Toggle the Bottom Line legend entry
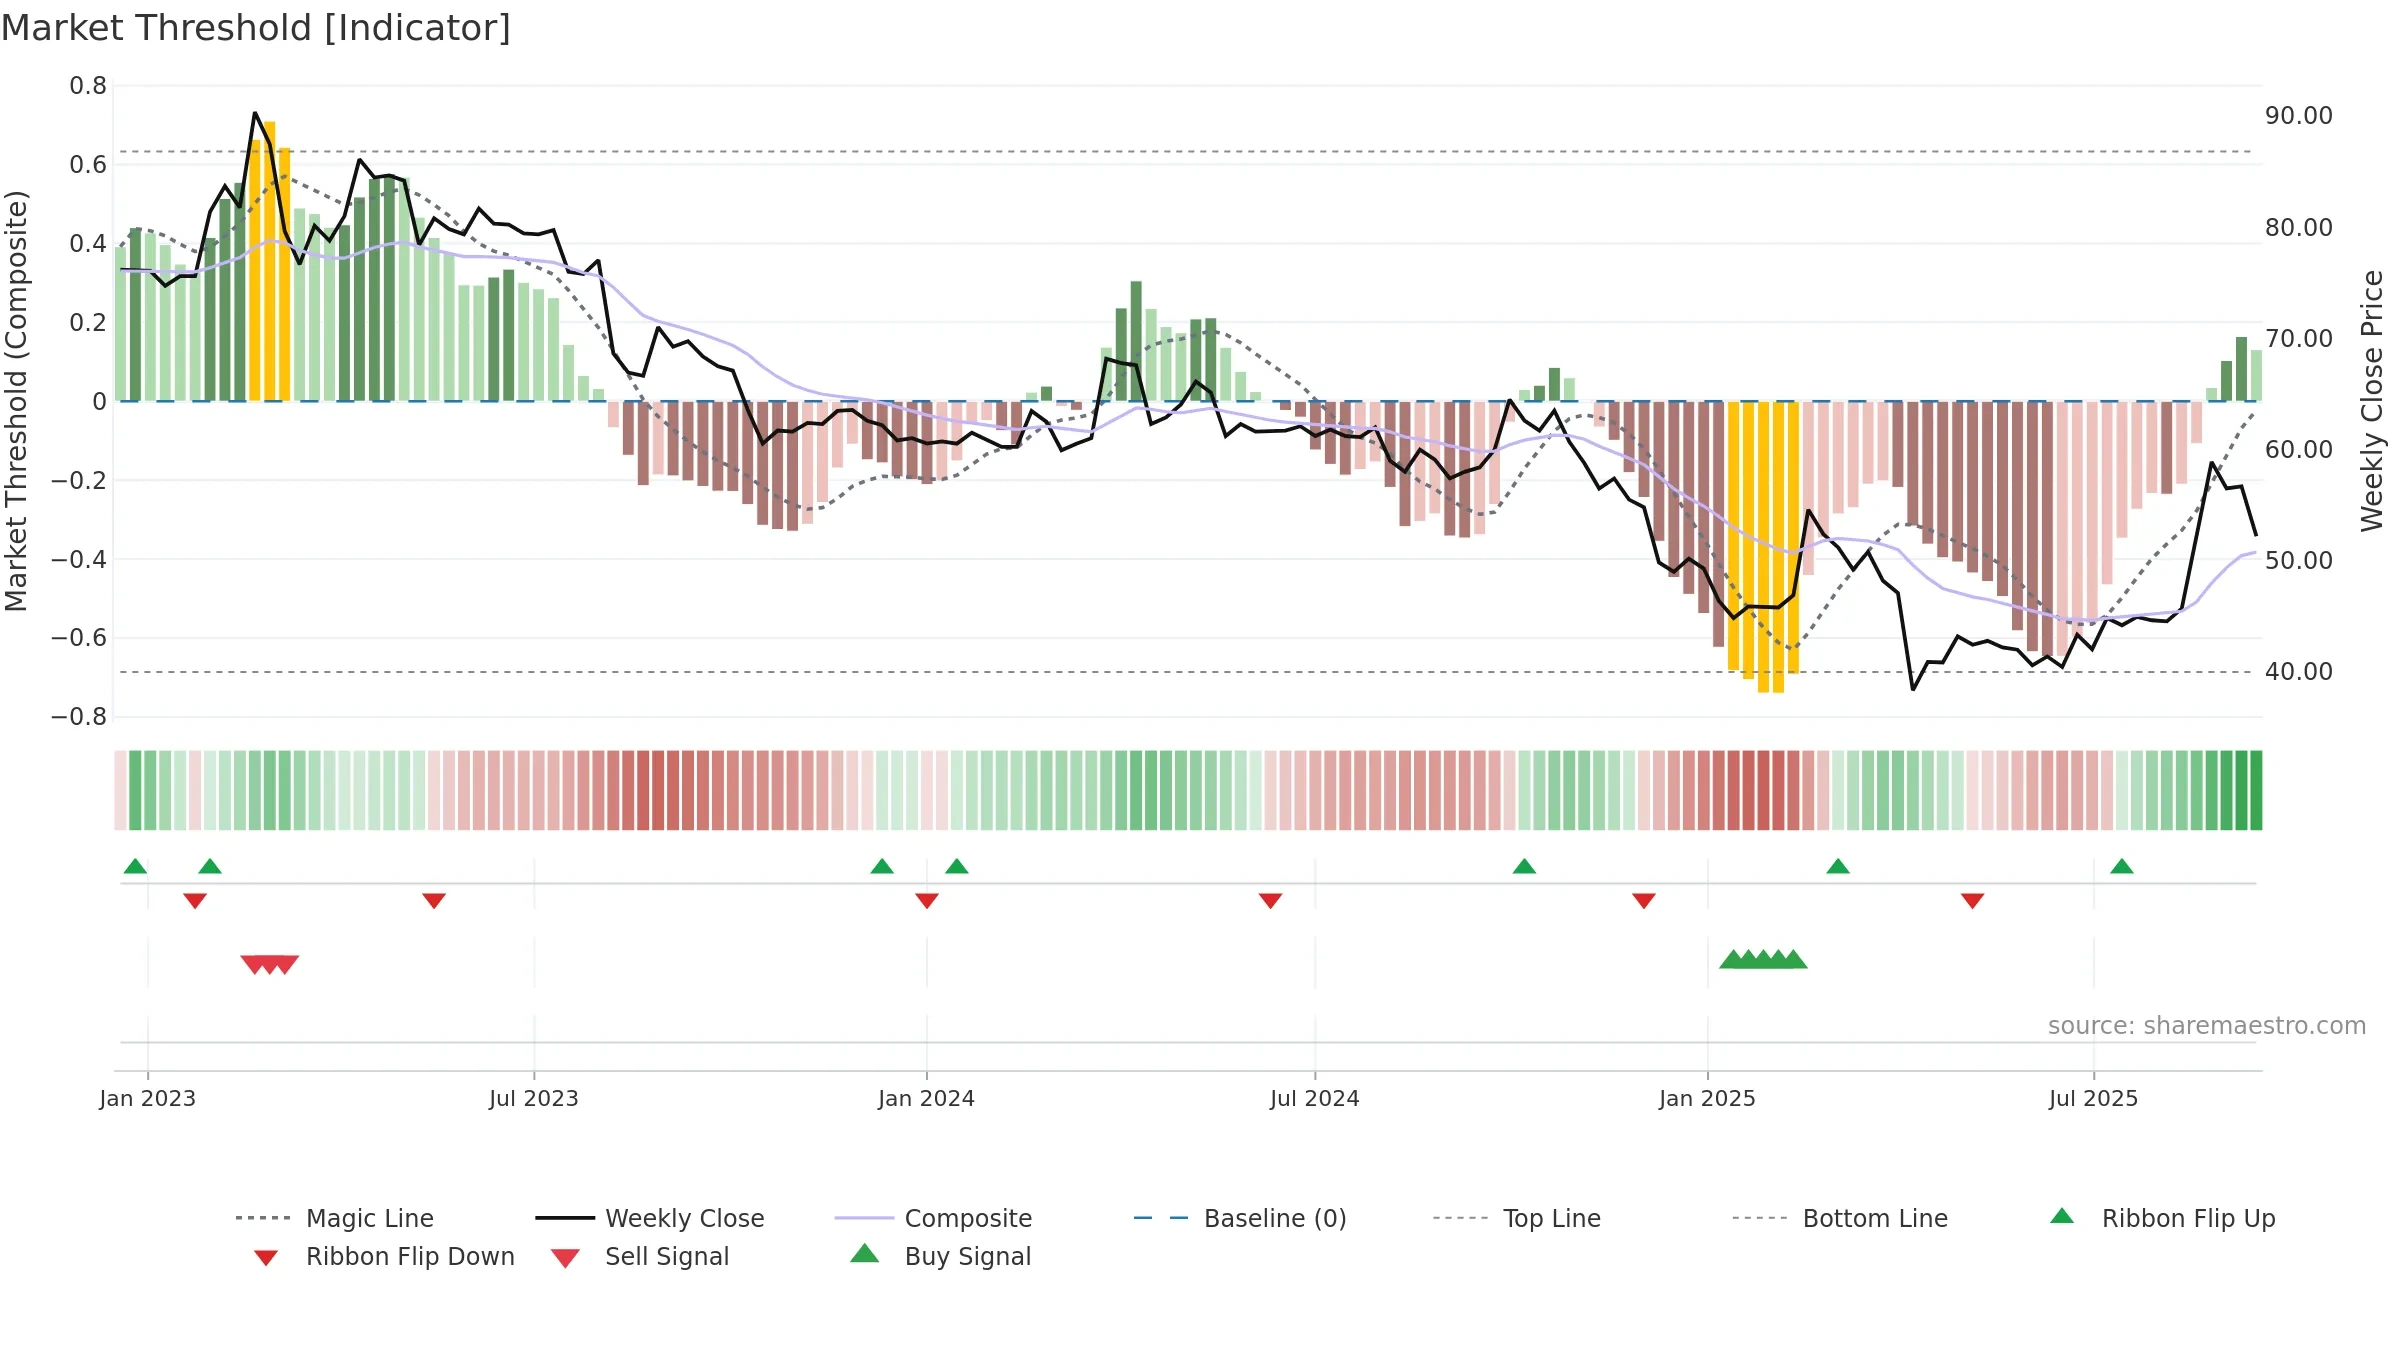Viewport: 2400px width, 1350px height. tap(1840, 1218)
